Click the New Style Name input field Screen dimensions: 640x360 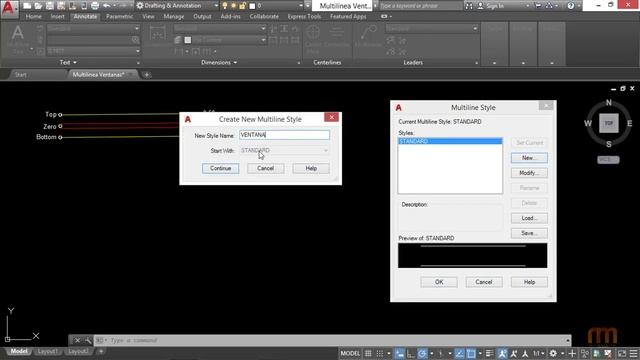pos(284,135)
